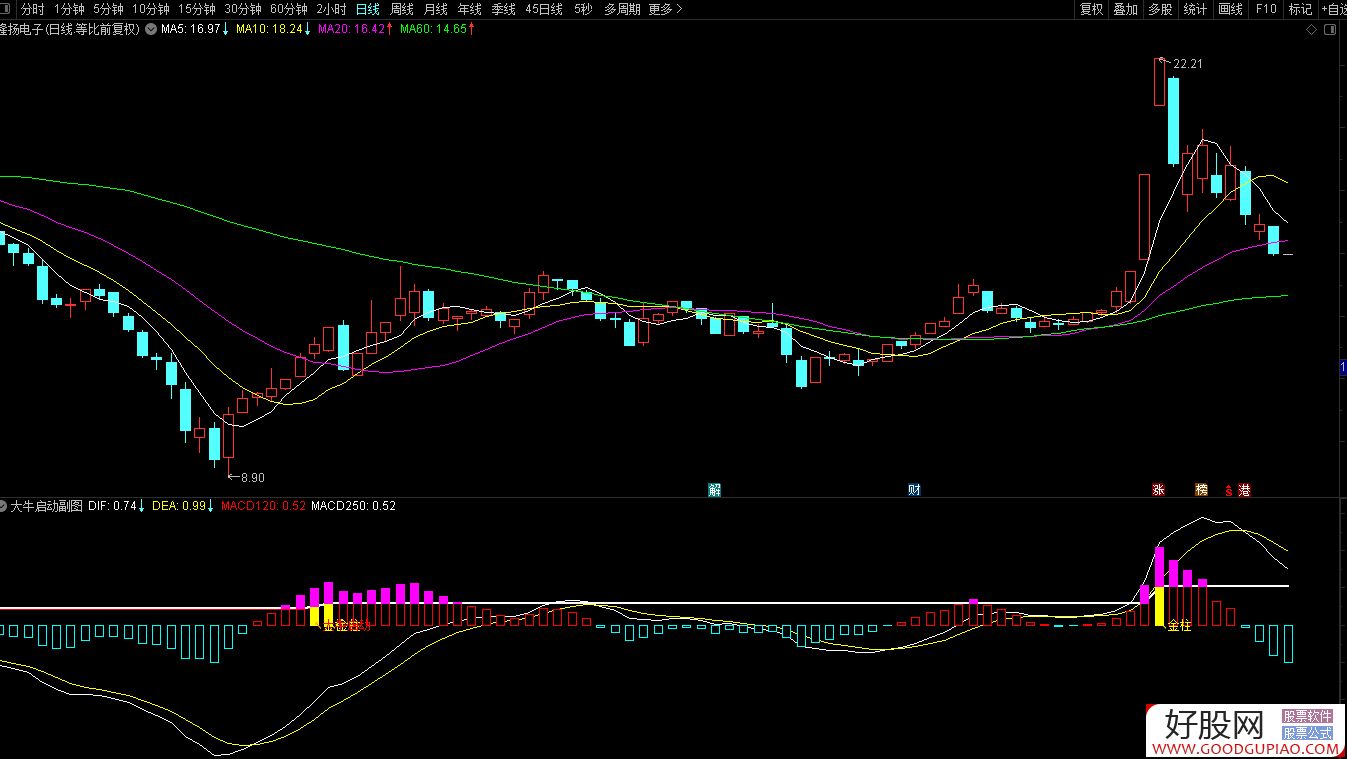Open the F10 company info
The image size is (1347, 759).
point(1266,9)
